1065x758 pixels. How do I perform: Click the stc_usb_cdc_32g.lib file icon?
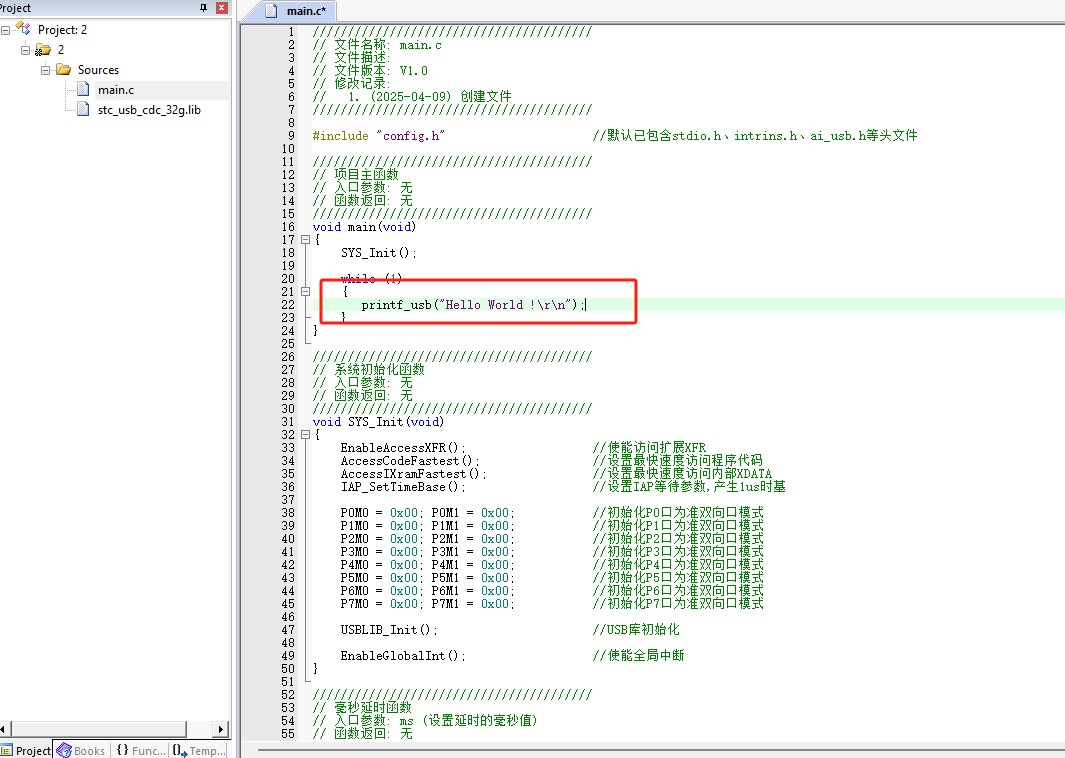coord(83,109)
